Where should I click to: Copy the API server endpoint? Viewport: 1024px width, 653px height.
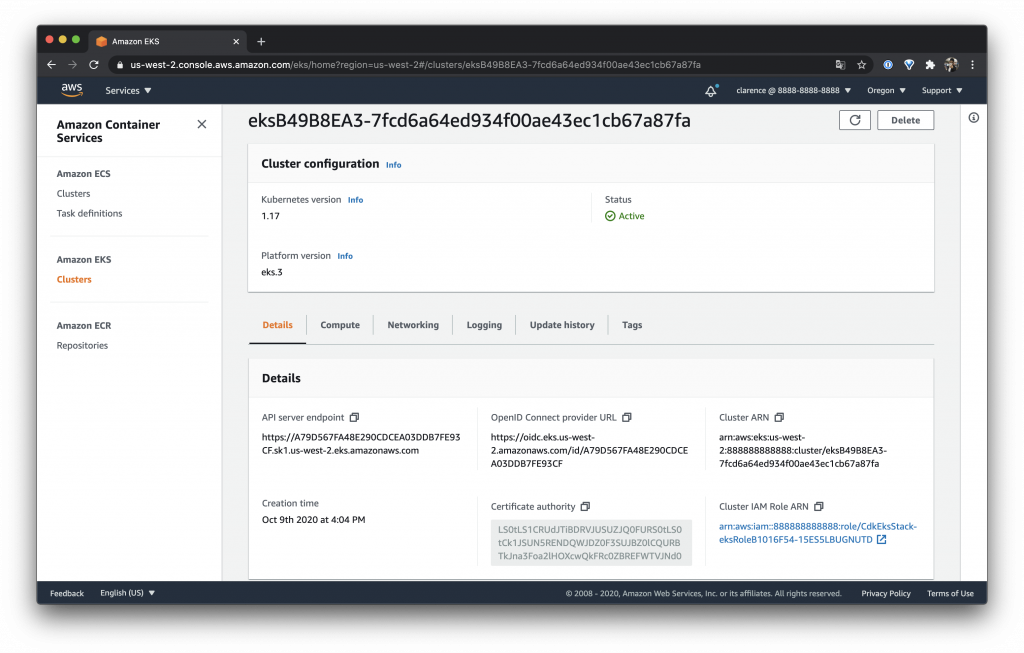tap(355, 417)
